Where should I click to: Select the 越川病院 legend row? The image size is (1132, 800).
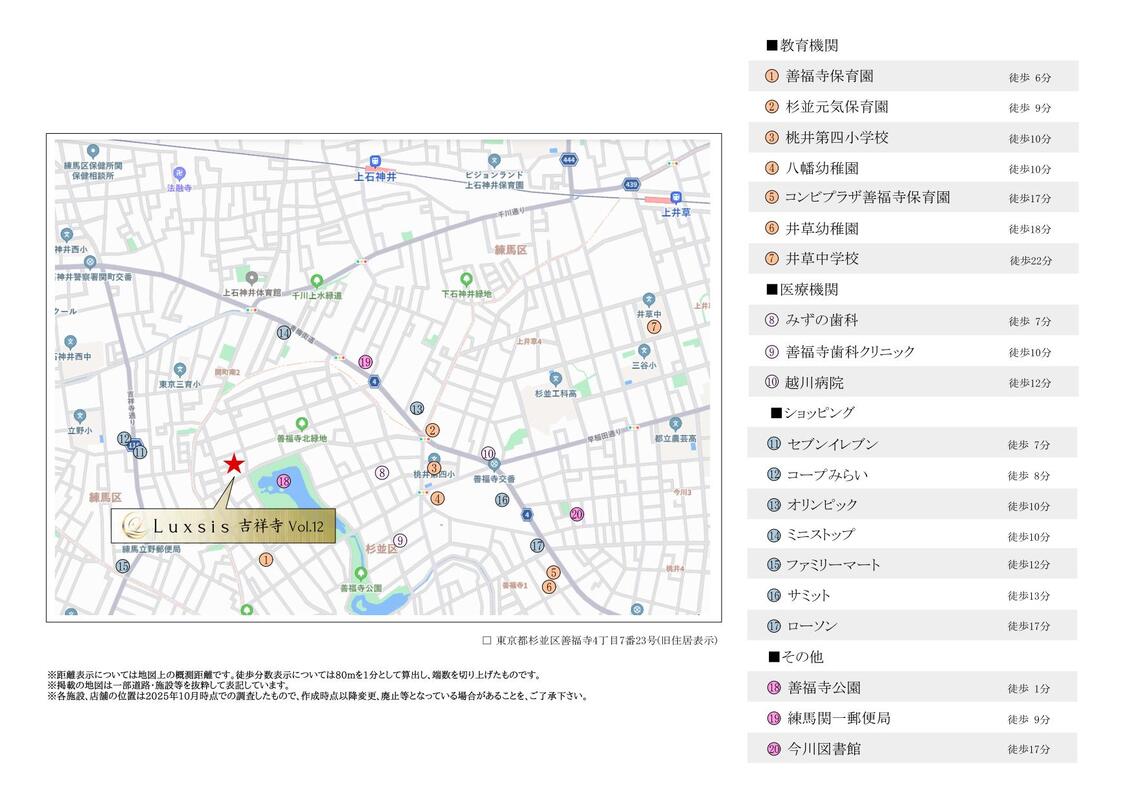coord(912,382)
